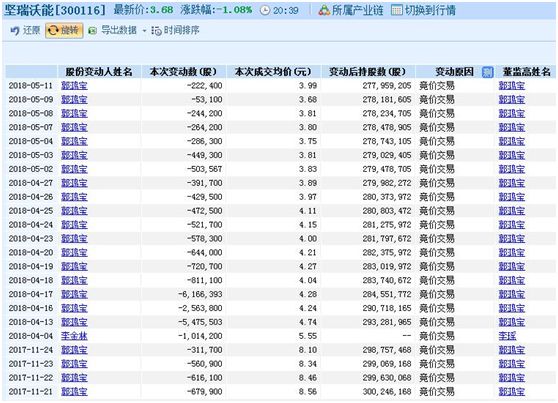Open shareholder name link in 2018-05-11 row
The image size is (558, 403).
[74, 85]
